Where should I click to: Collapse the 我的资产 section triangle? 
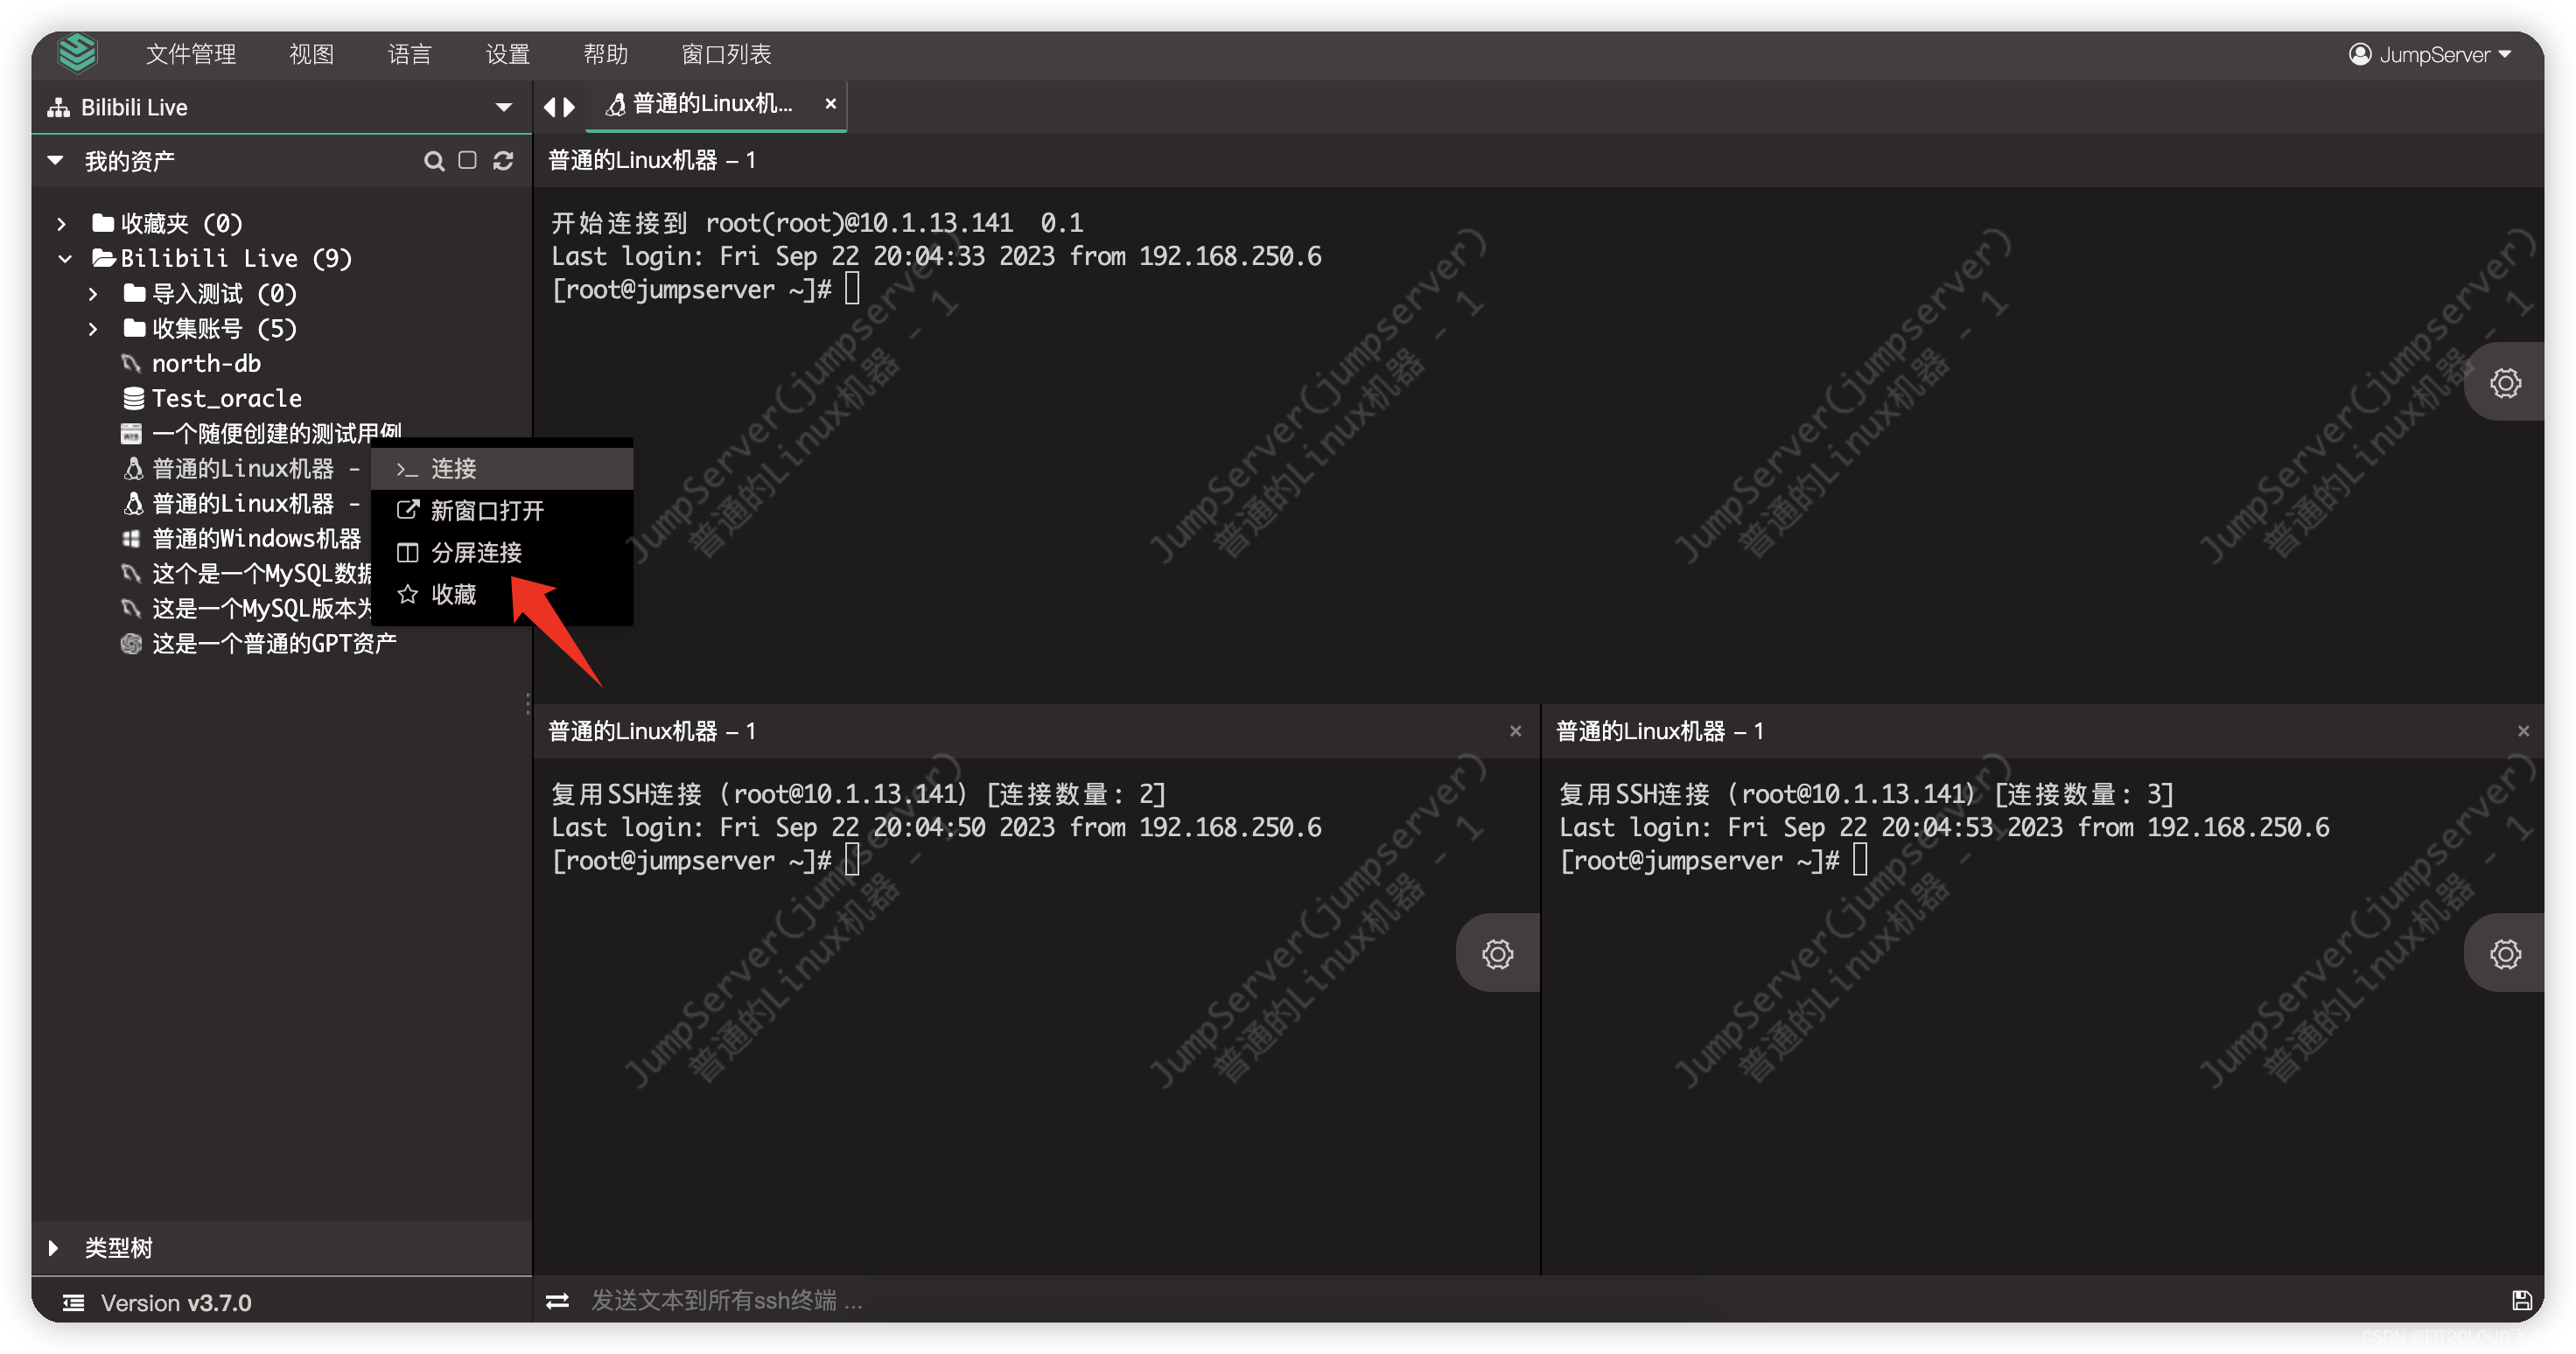(x=56, y=160)
